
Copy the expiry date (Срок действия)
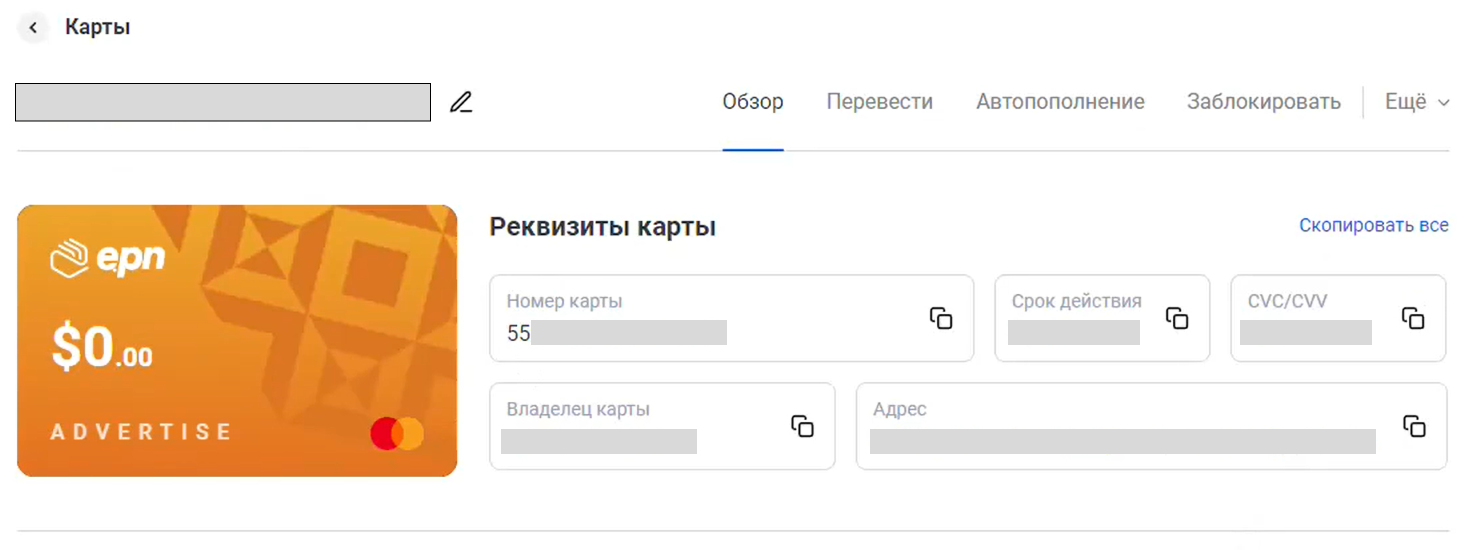click(x=1177, y=318)
